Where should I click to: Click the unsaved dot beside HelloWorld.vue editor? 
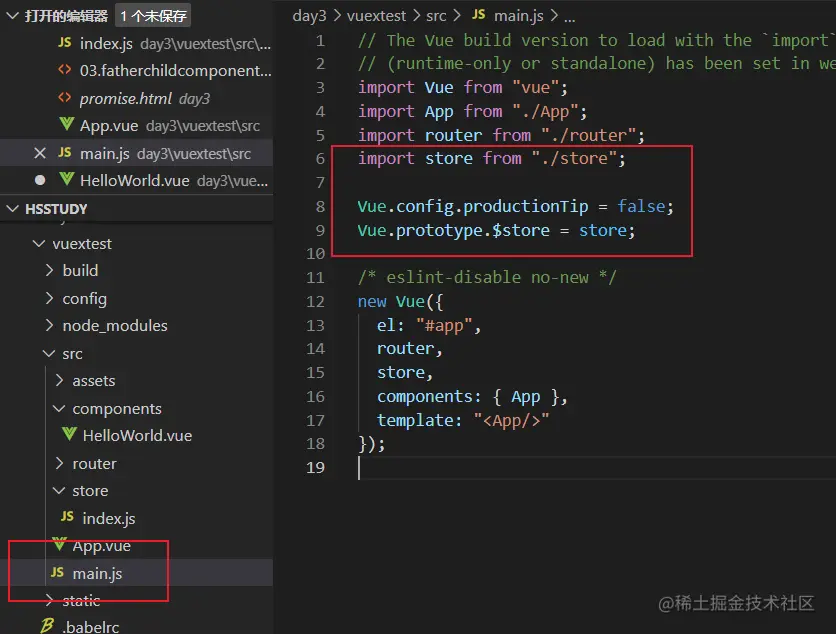40,180
